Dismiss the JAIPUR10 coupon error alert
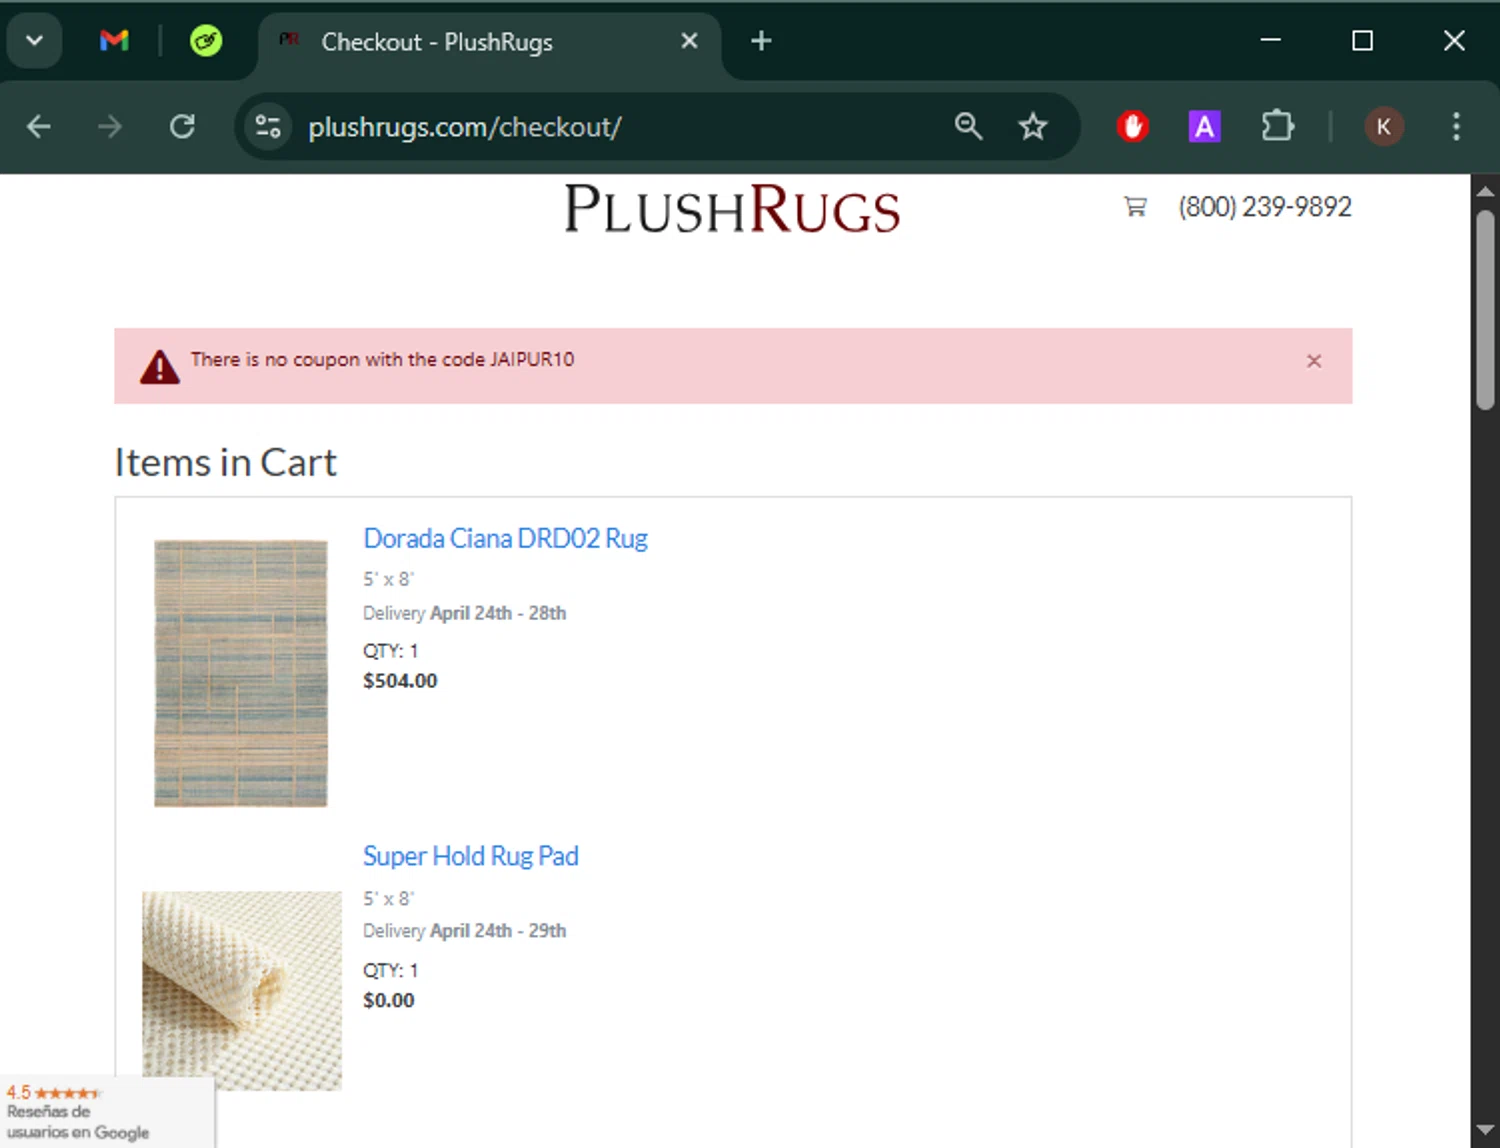The height and width of the screenshot is (1148, 1500). [x=1314, y=361]
